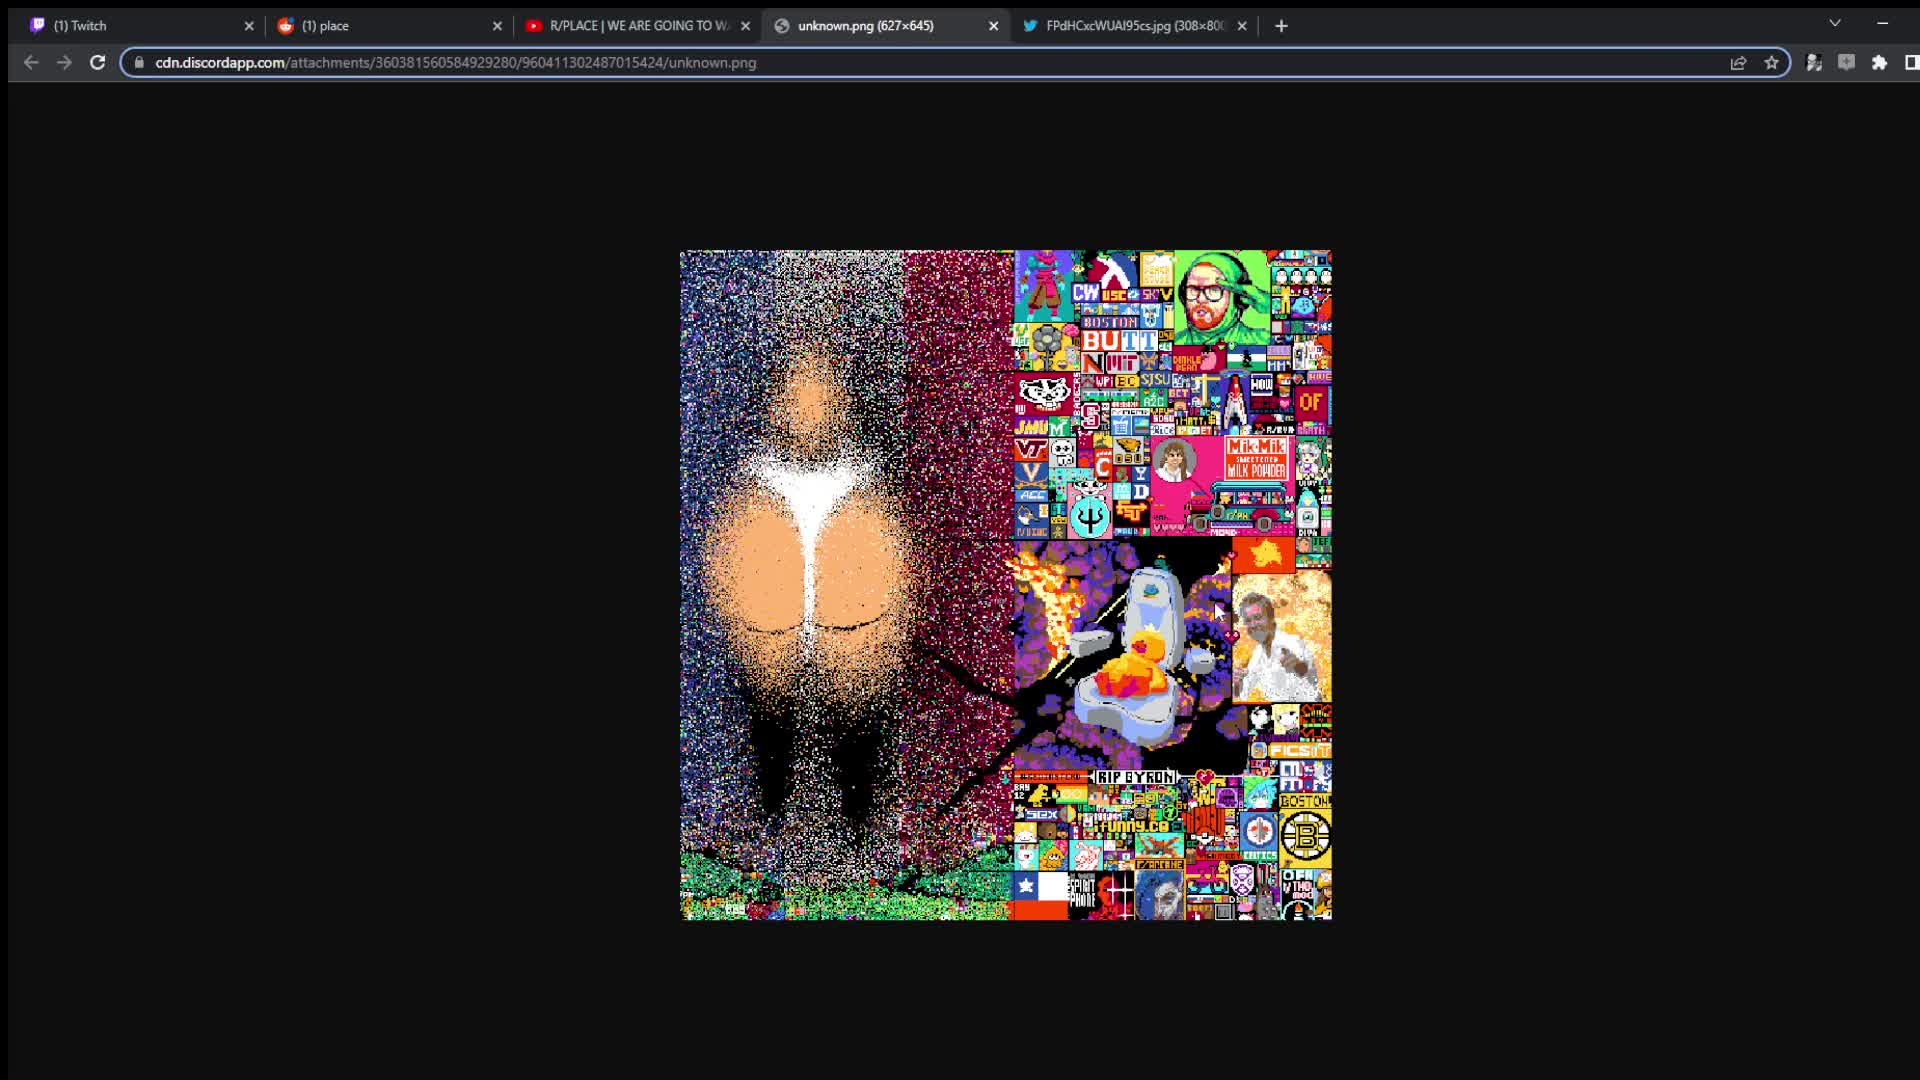The image size is (1920, 1080).
Task: Click the Reddit favicon on place tab
Action: pos(285,26)
